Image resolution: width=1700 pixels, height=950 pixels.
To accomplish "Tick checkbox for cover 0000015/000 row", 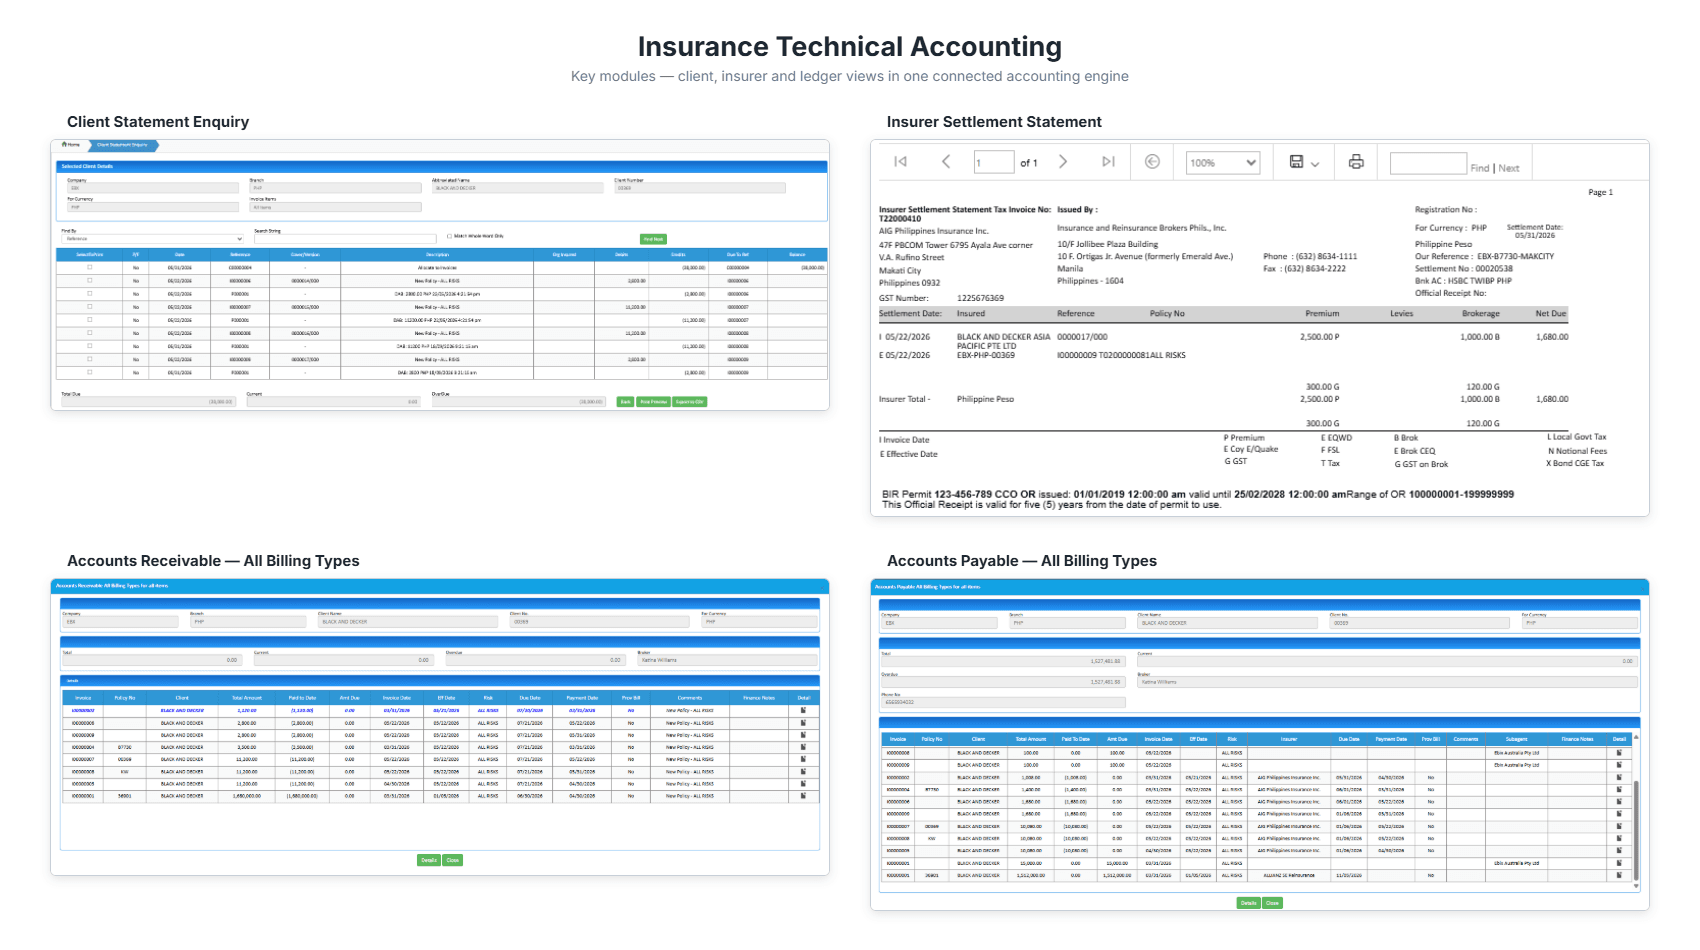I will point(89,306).
